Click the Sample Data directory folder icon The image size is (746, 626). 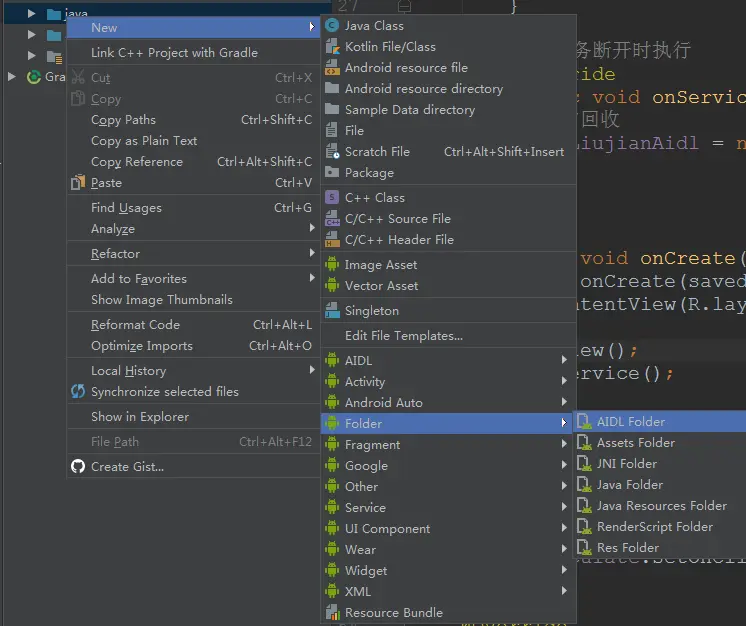pos(332,109)
